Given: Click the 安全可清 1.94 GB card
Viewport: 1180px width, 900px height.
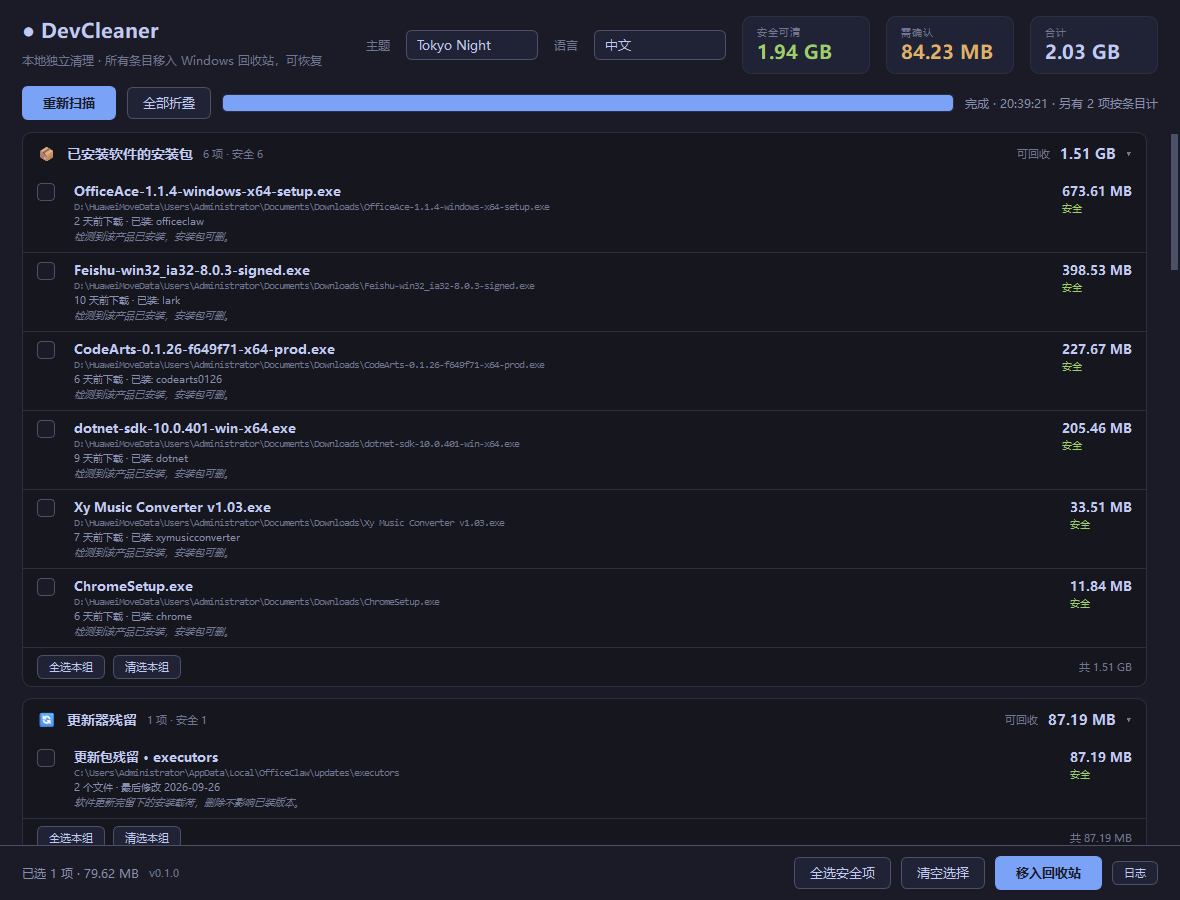Looking at the screenshot, I should [806, 45].
